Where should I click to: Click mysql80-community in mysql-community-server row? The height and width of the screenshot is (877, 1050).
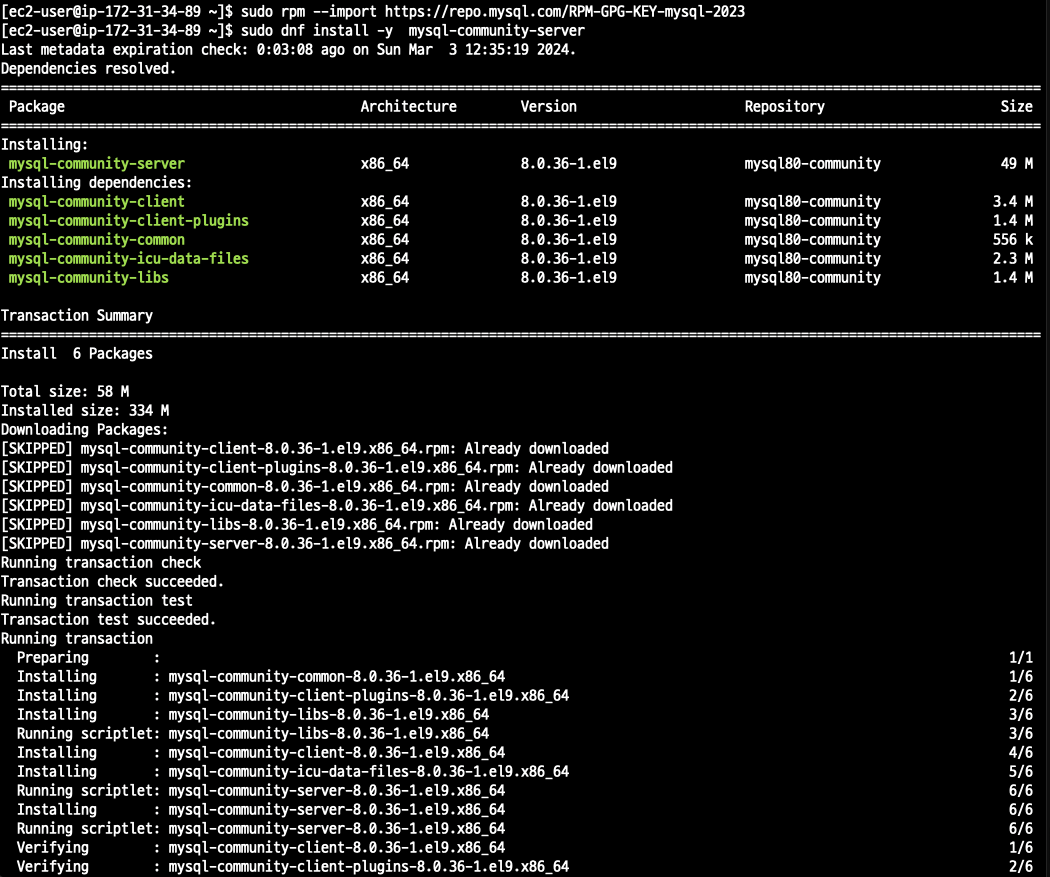tap(812, 163)
